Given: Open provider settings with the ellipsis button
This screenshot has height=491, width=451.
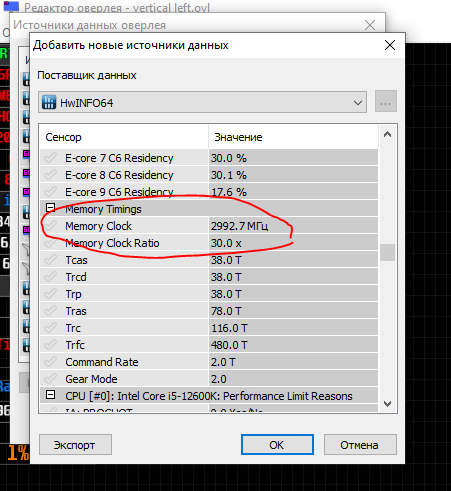Looking at the screenshot, I should tap(386, 101).
